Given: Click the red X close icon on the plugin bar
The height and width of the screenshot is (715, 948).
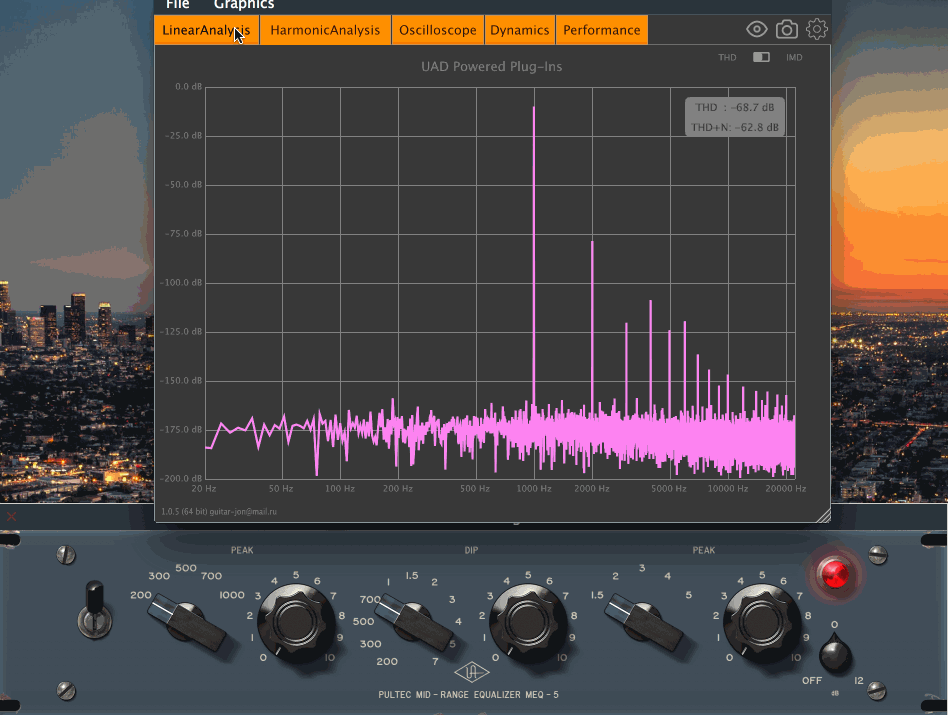Looking at the screenshot, I should [x=11, y=516].
